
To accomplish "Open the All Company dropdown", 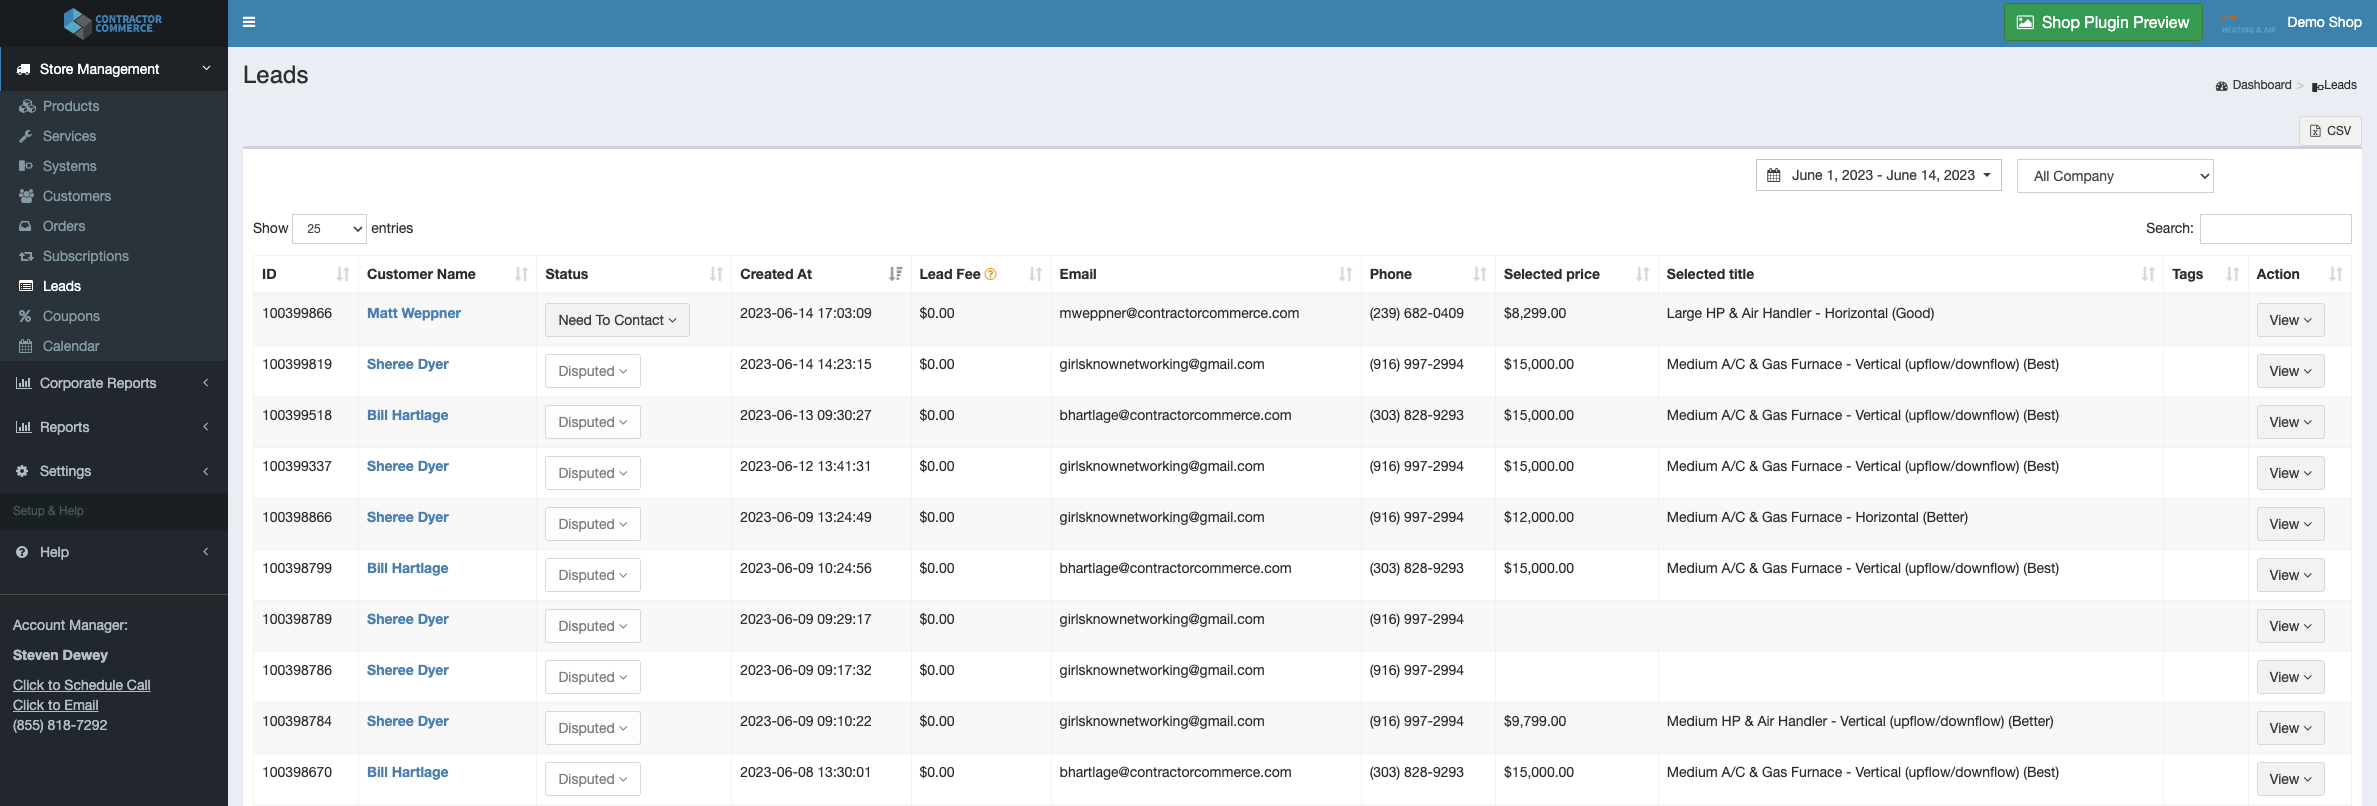I will tap(2115, 176).
